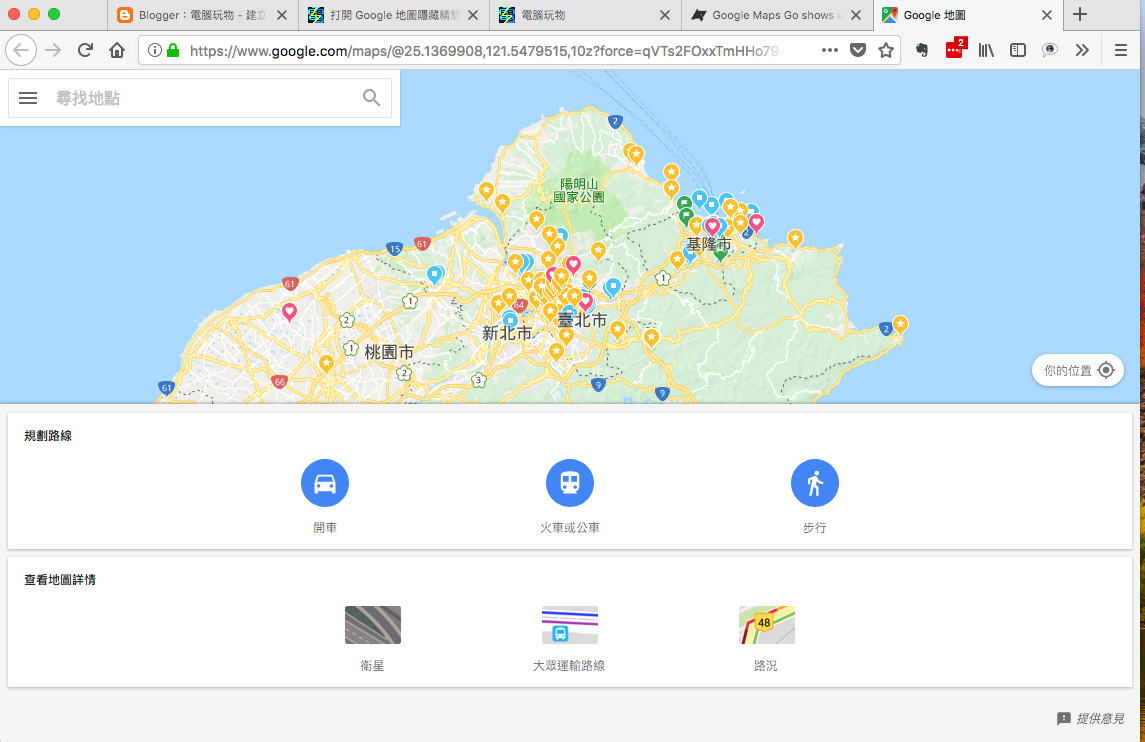
Task: Click the eye-shaped extension icon in toolbar
Action: click(1050, 50)
